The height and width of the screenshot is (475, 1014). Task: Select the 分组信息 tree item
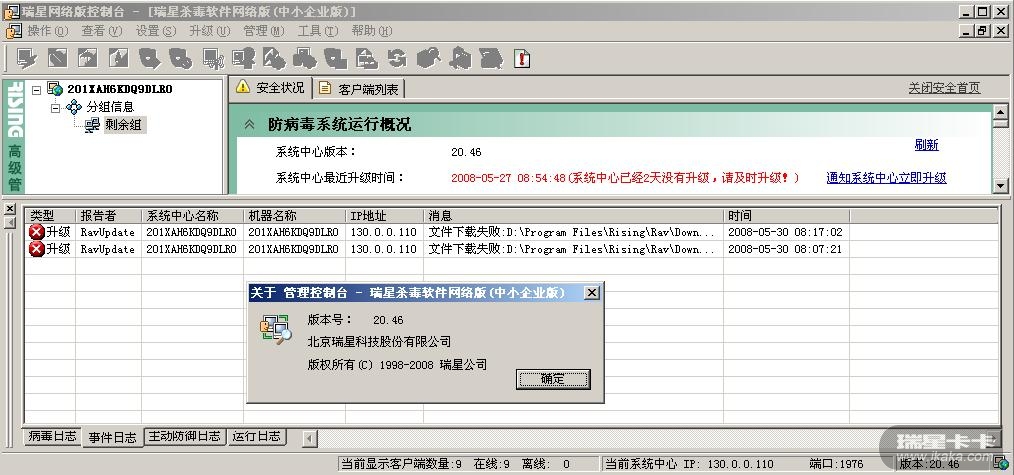pos(110,107)
